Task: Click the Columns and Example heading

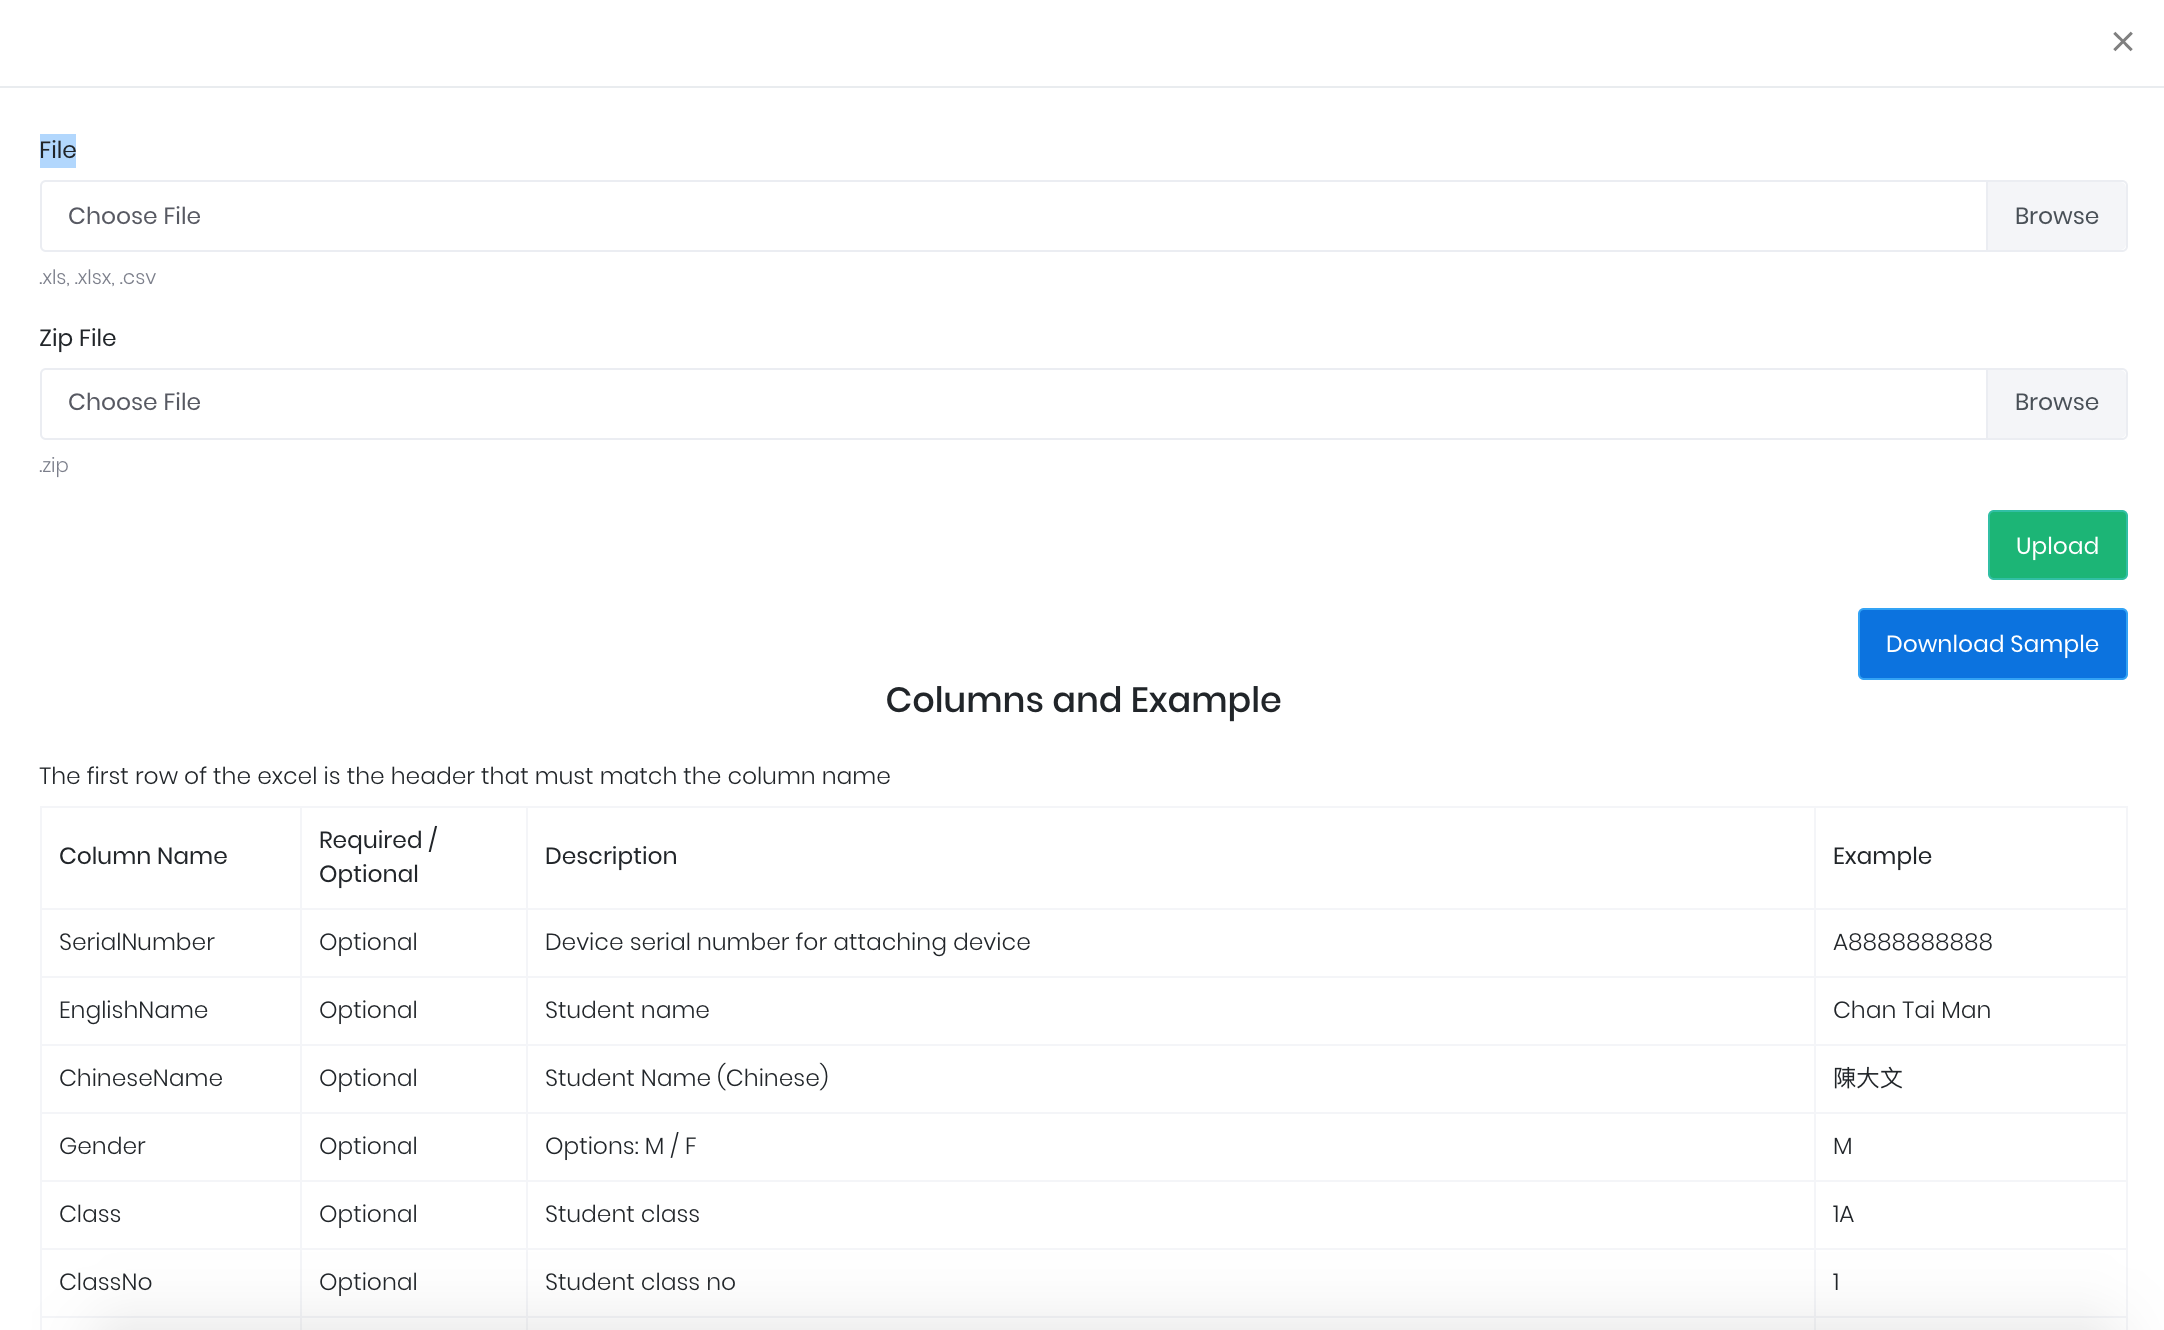Action: pyautogui.click(x=1083, y=700)
